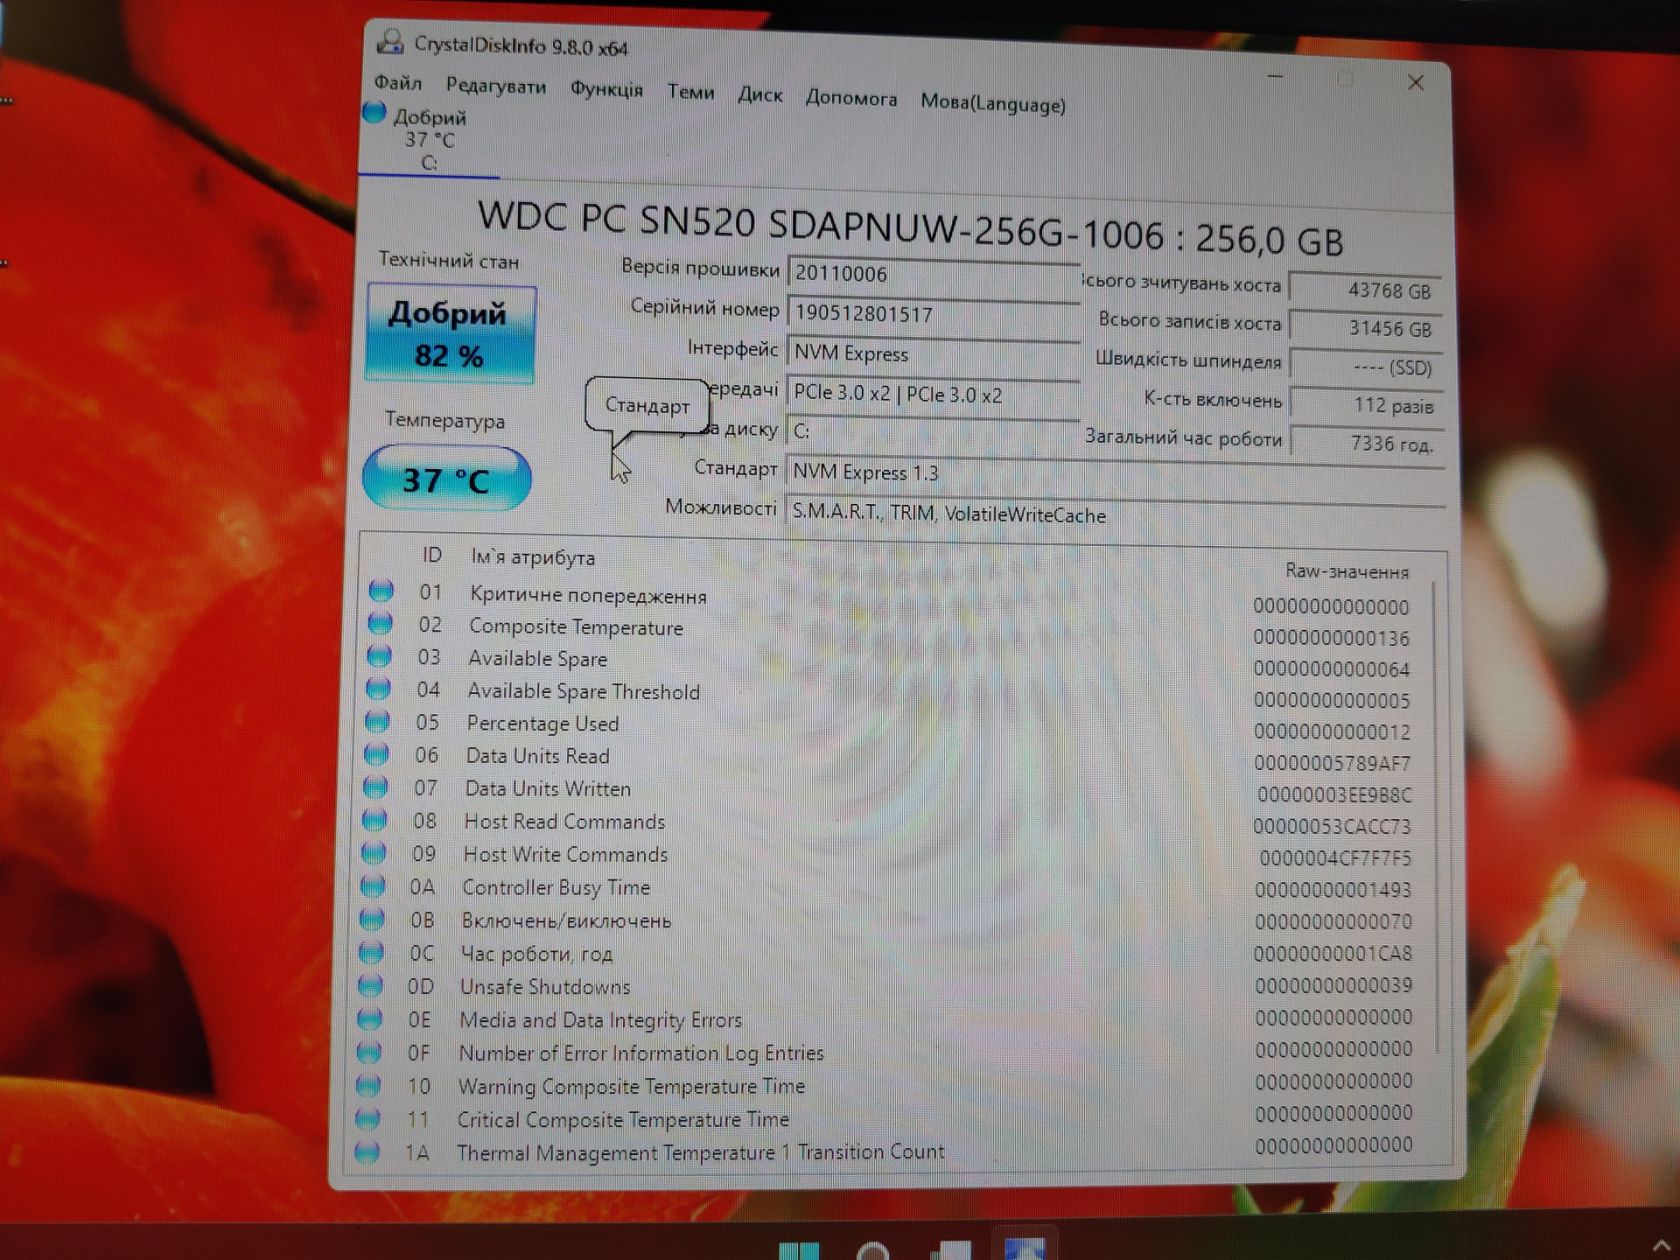Click the total host writes value 31456 GB
Image resolution: width=1680 pixels, height=1260 pixels.
(1365, 328)
